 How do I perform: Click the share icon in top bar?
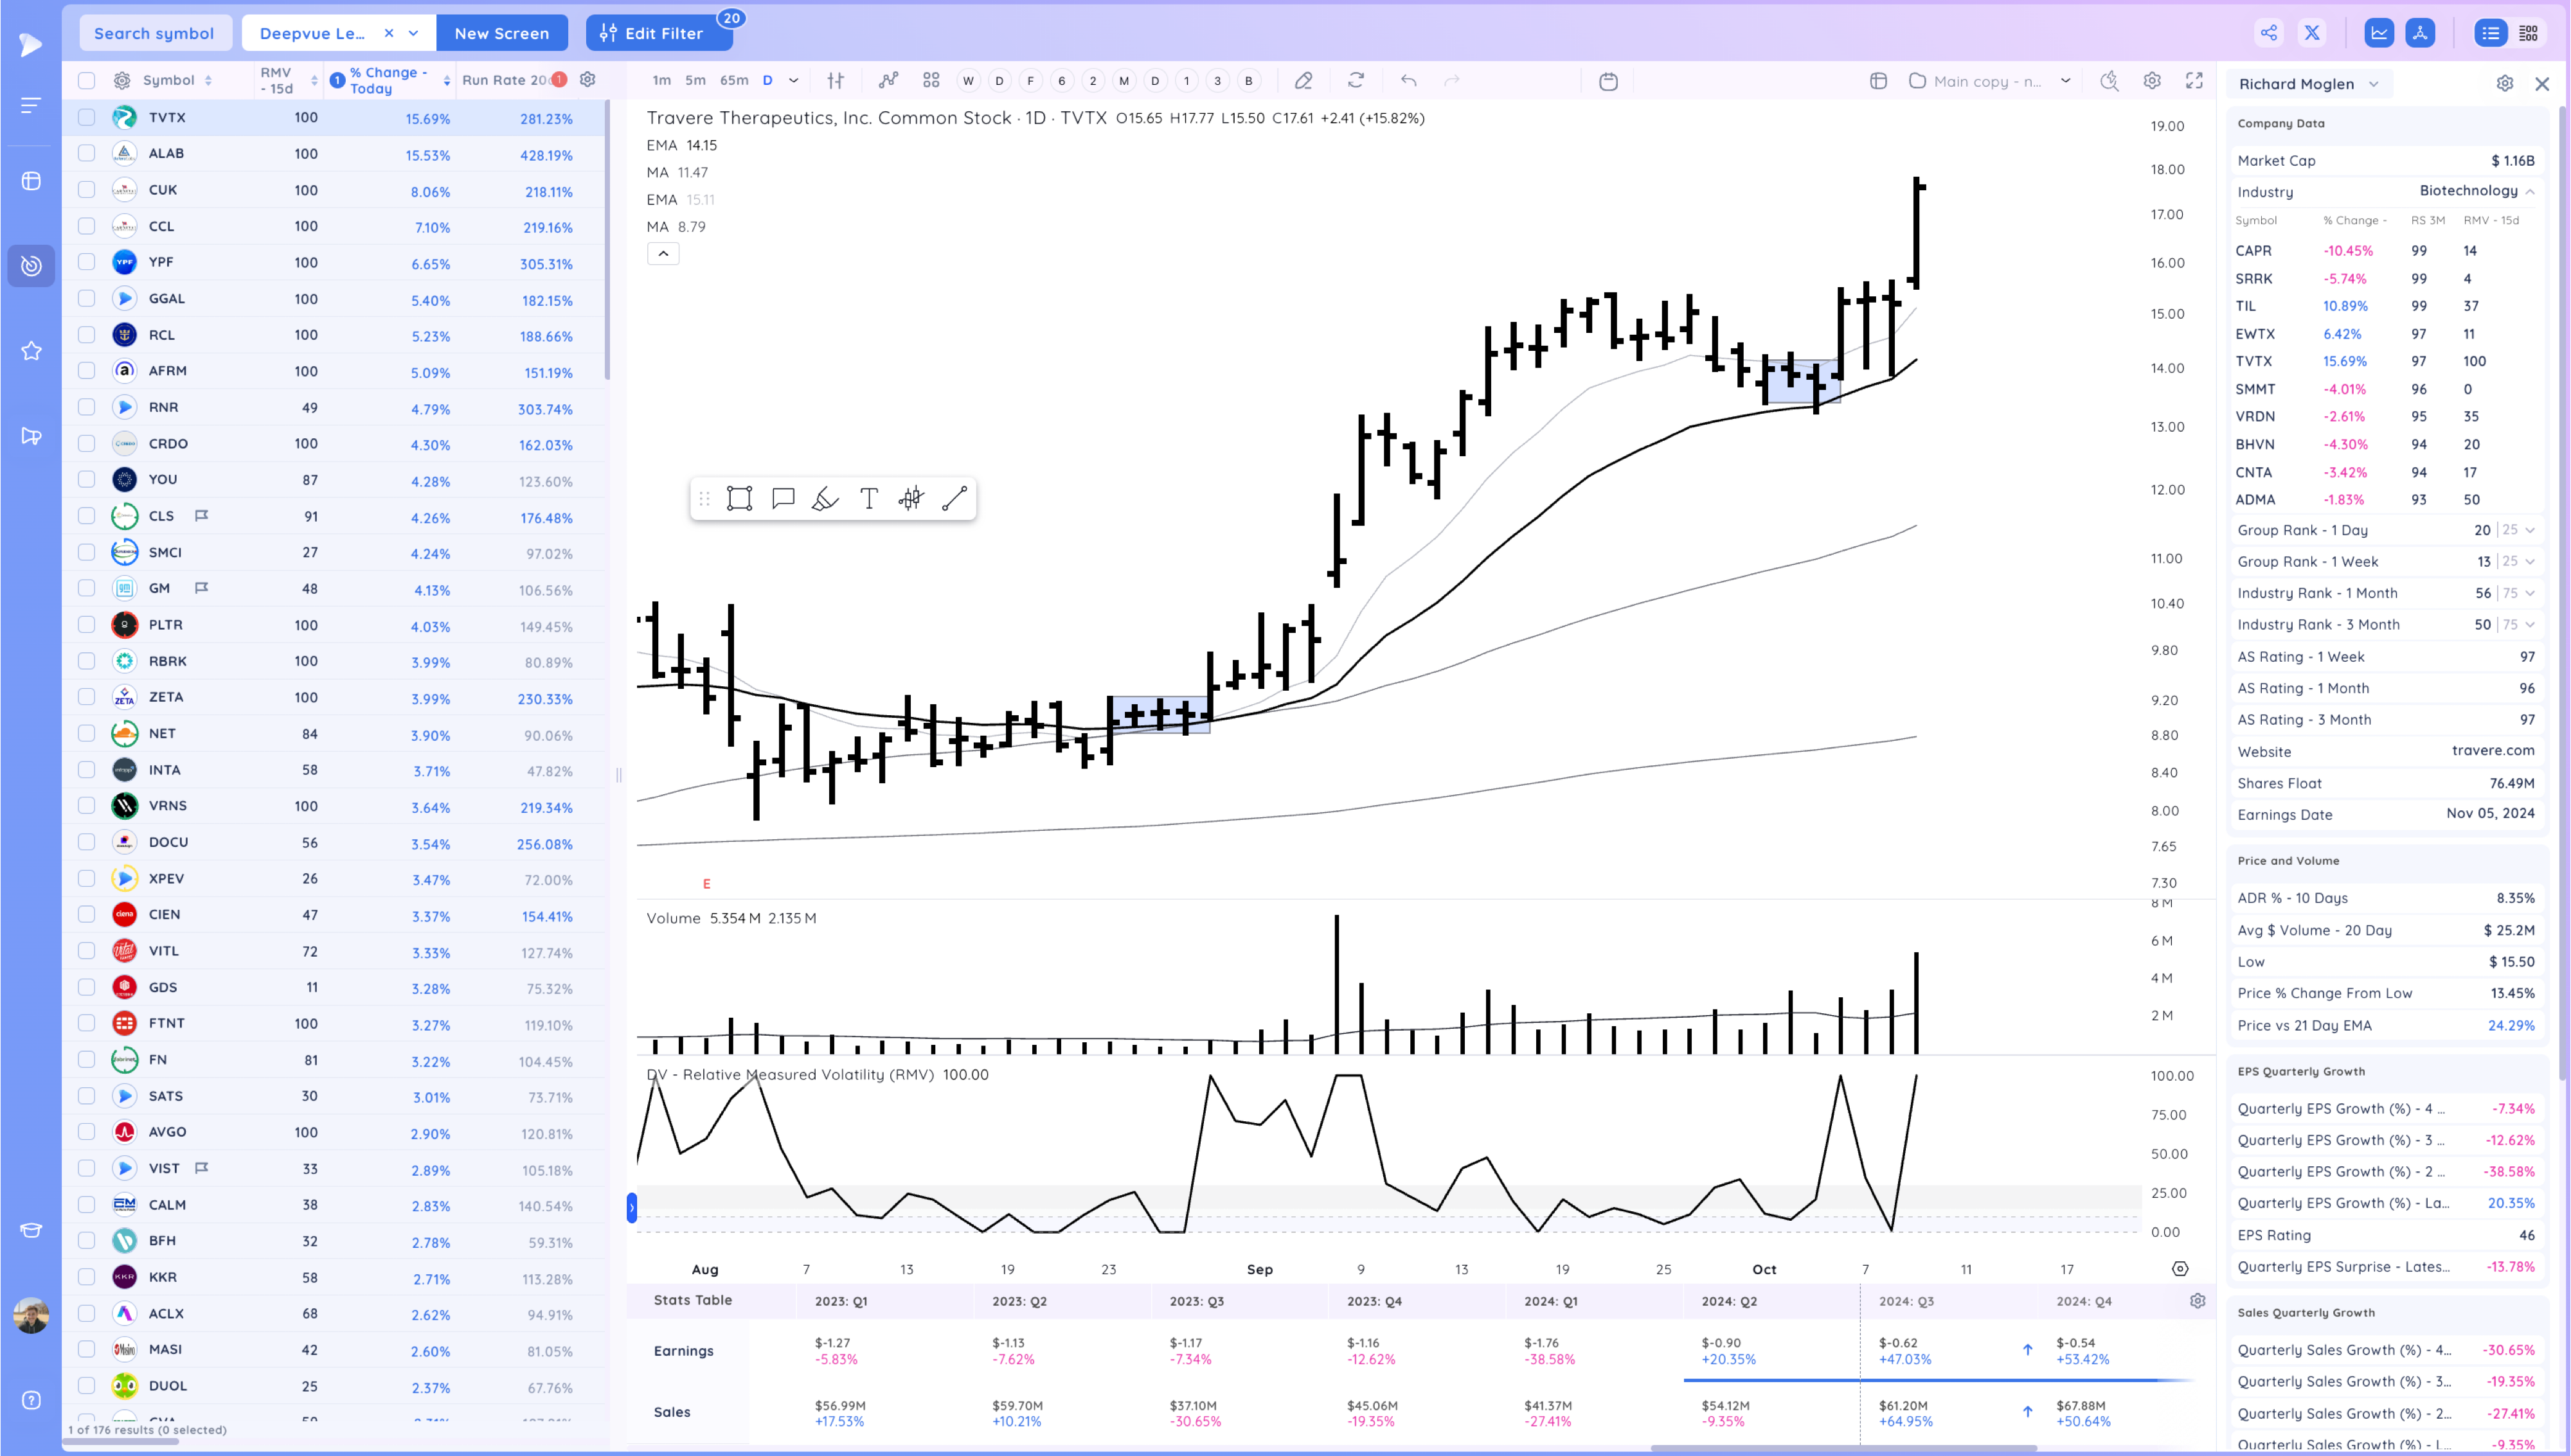(2268, 33)
